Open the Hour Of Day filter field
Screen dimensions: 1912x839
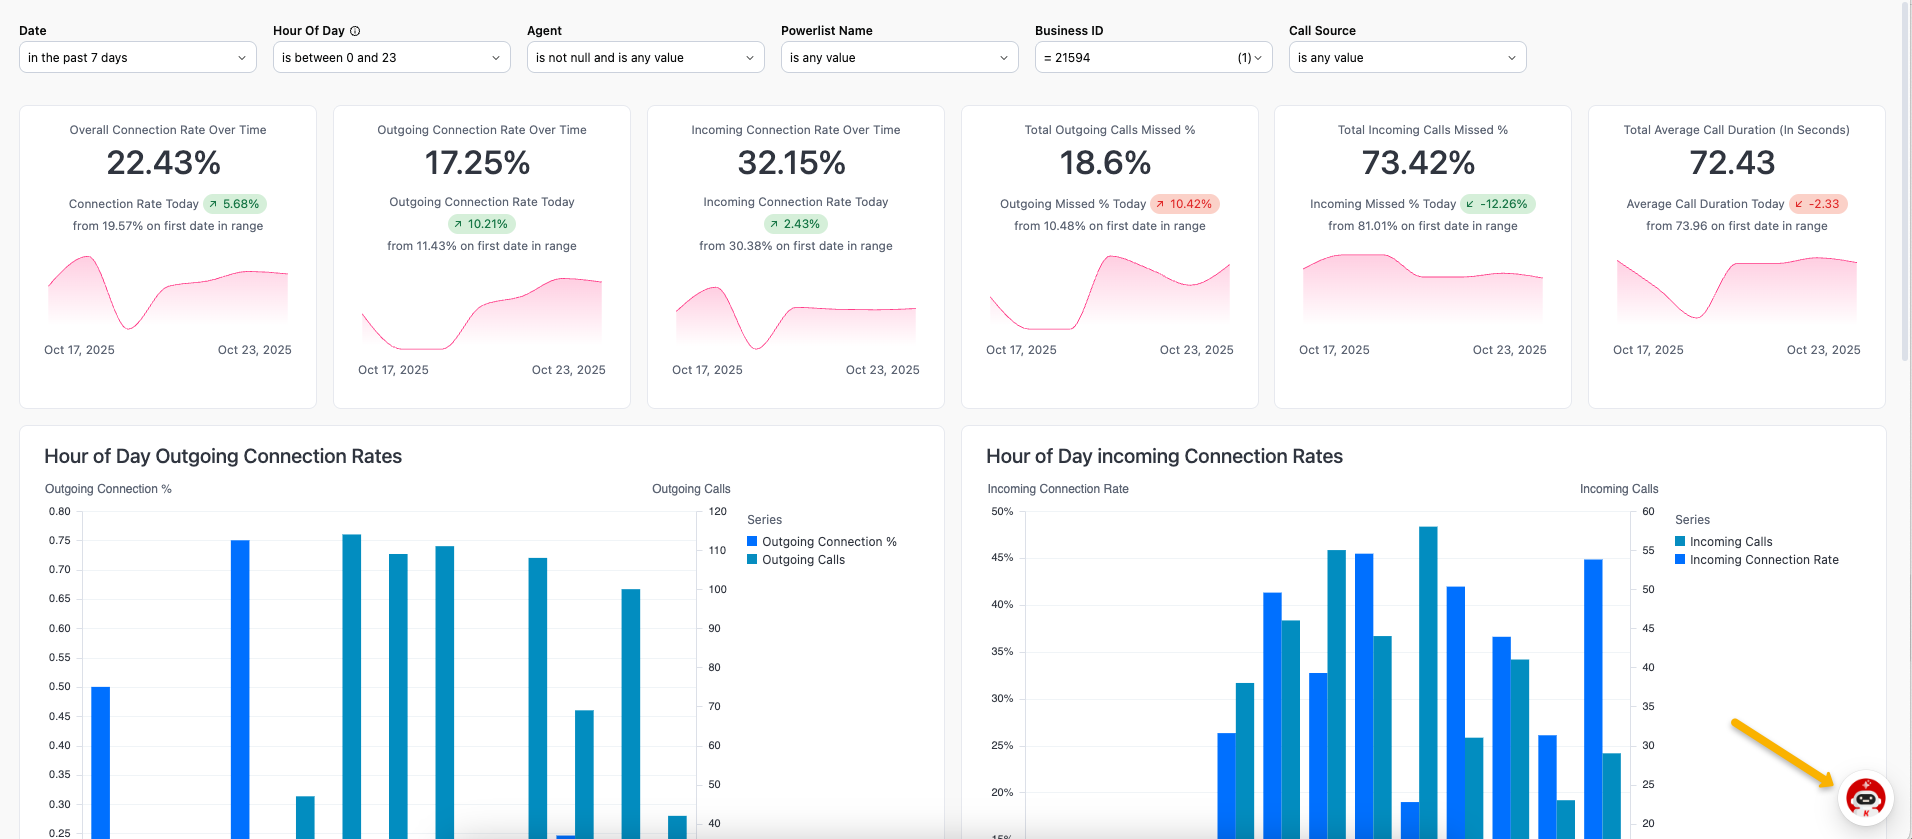click(x=391, y=58)
